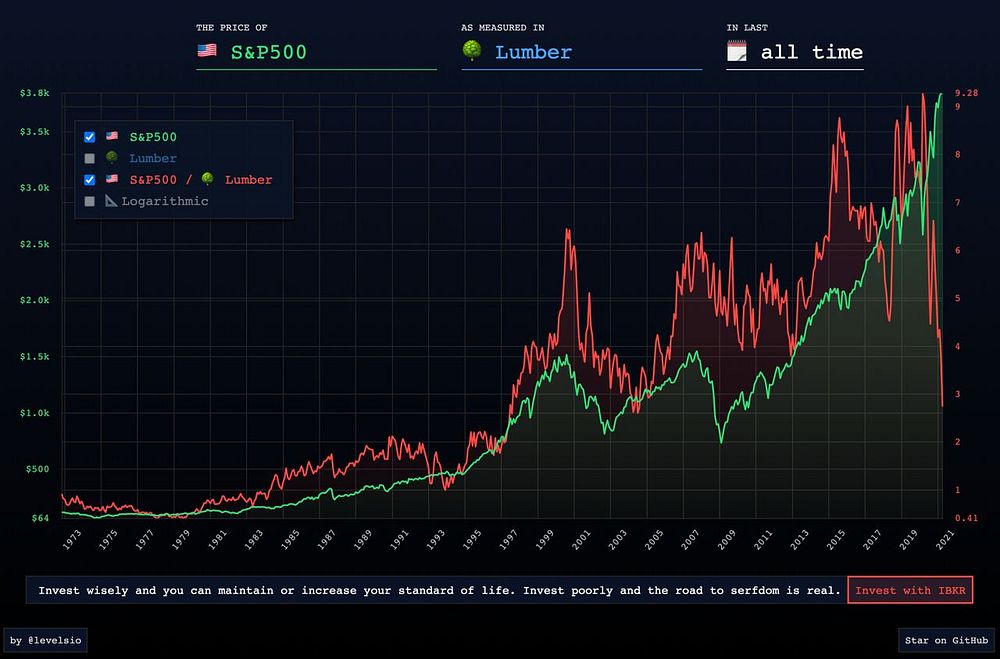Image resolution: width=1000 pixels, height=659 pixels.
Task: Click the $1.0k left axis label
Action: [x=34, y=413]
